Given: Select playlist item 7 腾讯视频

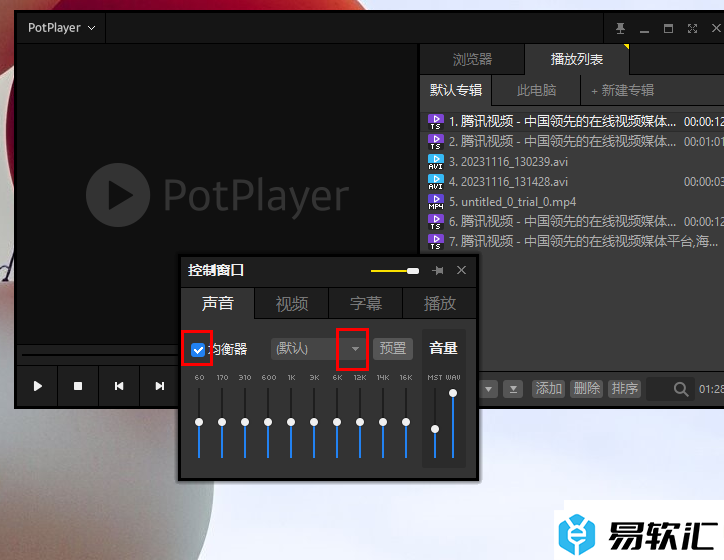Looking at the screenshot, I should click(x=573, y=241).
